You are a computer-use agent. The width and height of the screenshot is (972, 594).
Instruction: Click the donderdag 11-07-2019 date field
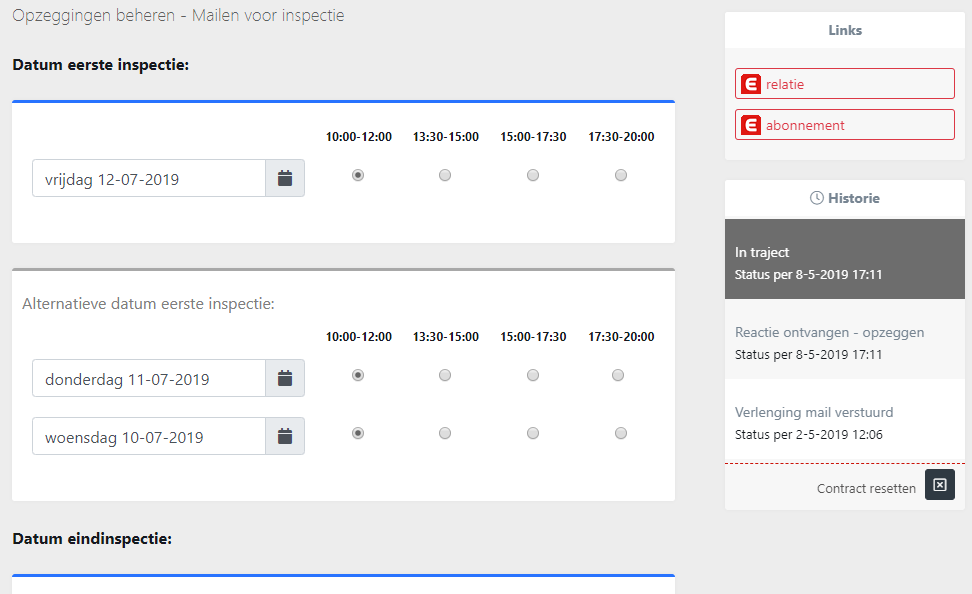[149, 378]
